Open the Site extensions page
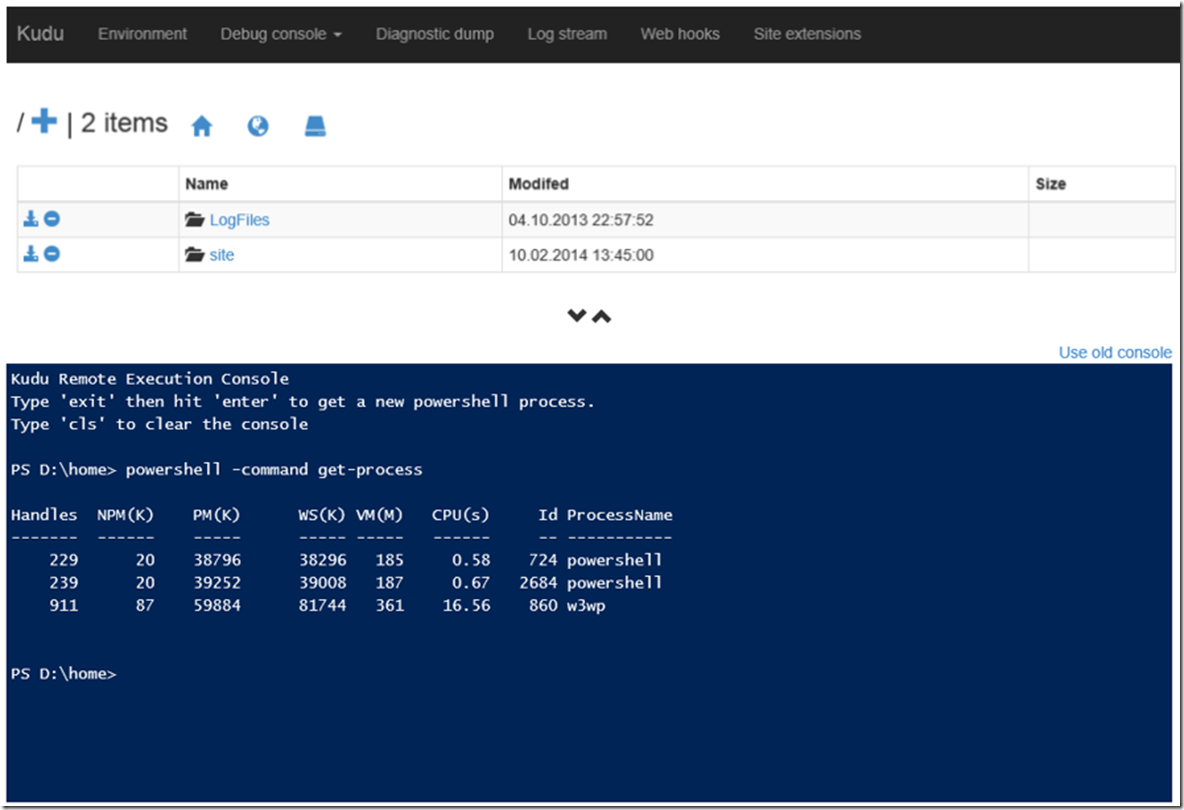This screenshot has height=810, width=1184. pos(807,34)
